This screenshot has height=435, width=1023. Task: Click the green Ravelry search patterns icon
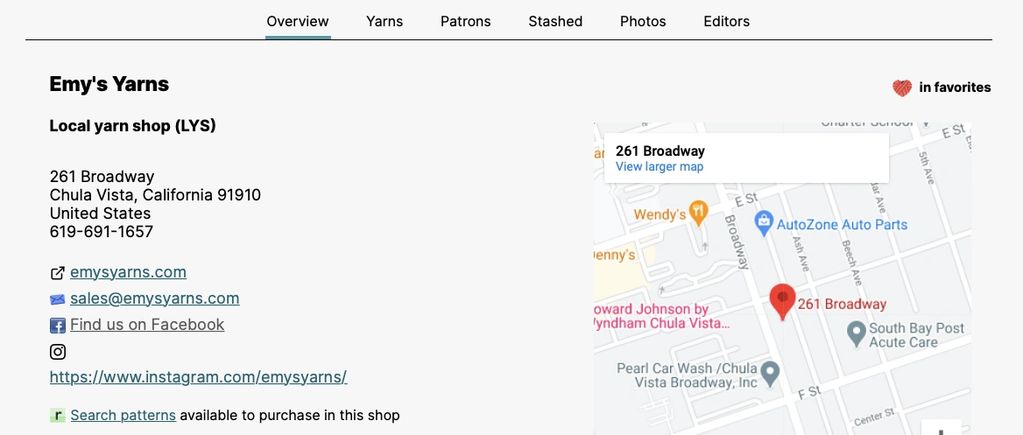tap(57, 415)
